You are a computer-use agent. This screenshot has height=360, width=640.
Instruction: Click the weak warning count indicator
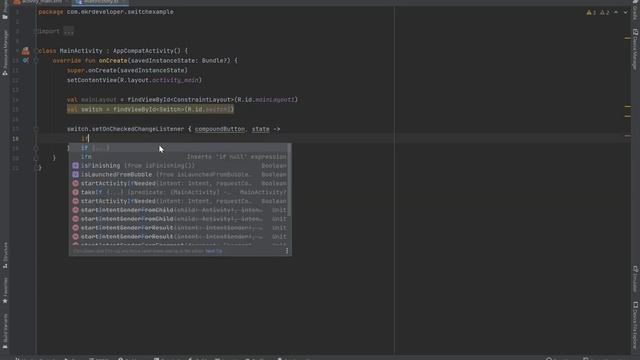[x=604, y=13]
